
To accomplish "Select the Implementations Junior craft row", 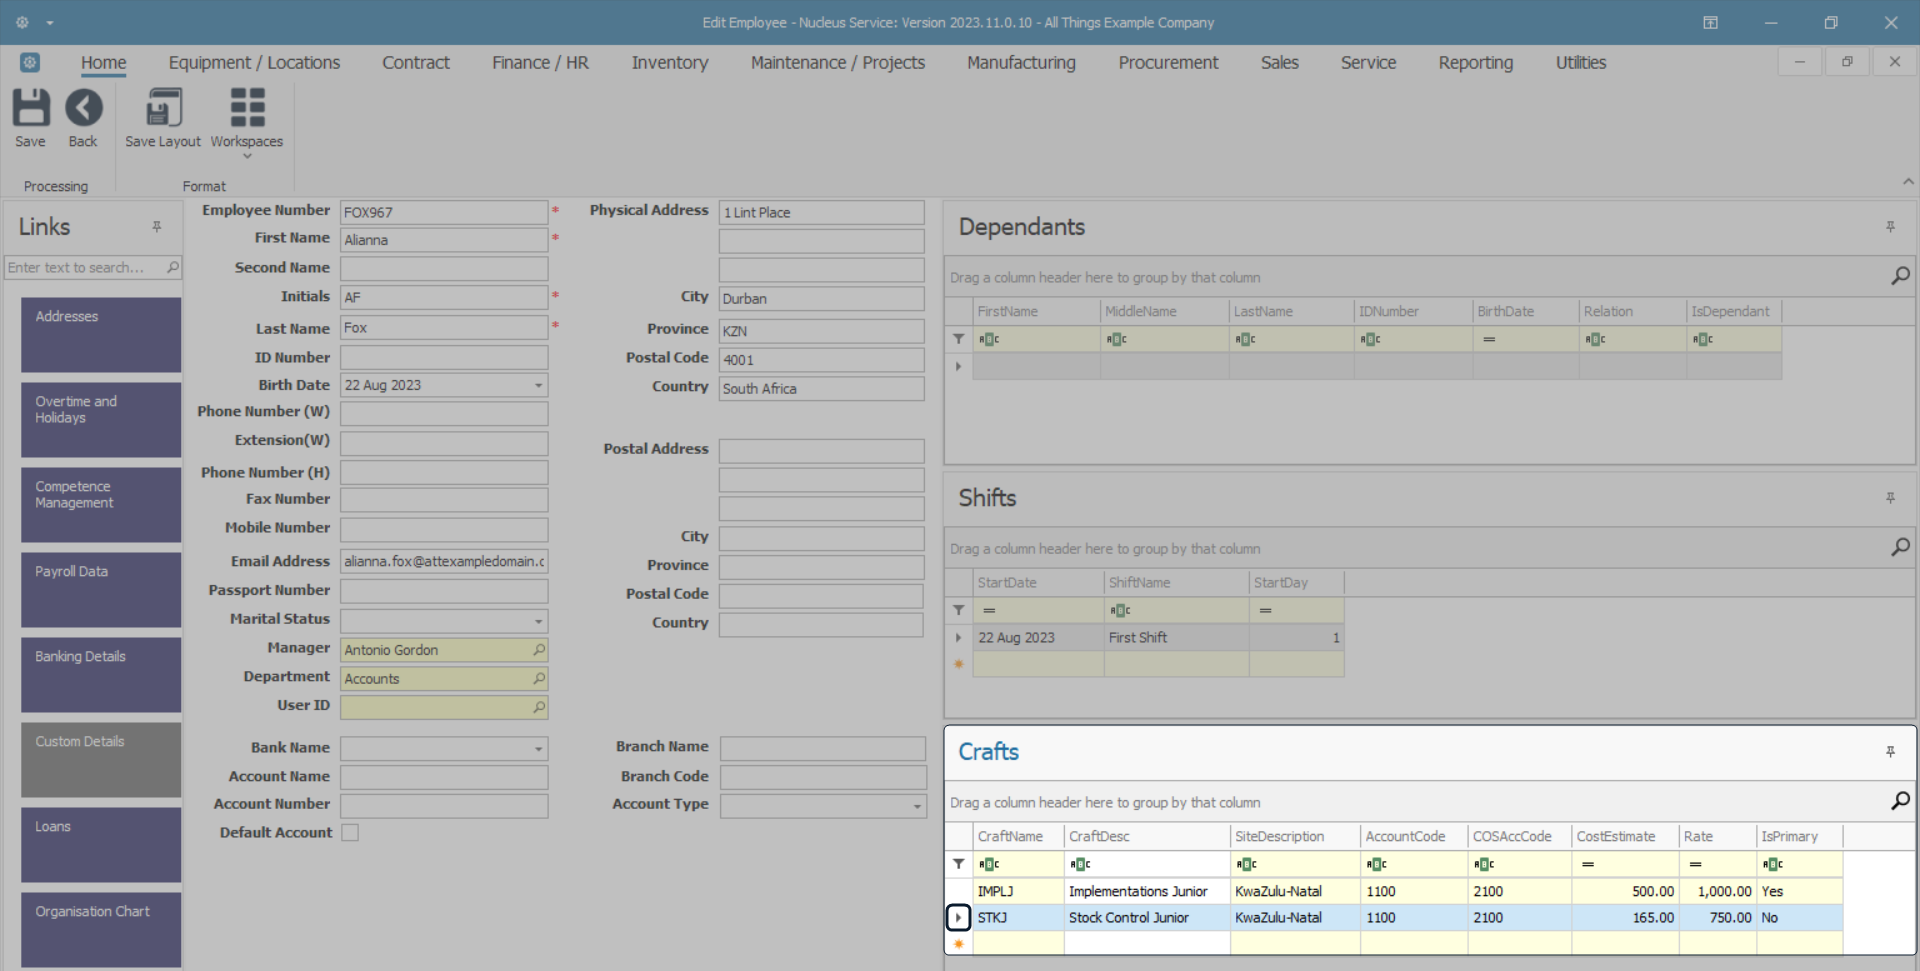I will (x=1137, y=891).
